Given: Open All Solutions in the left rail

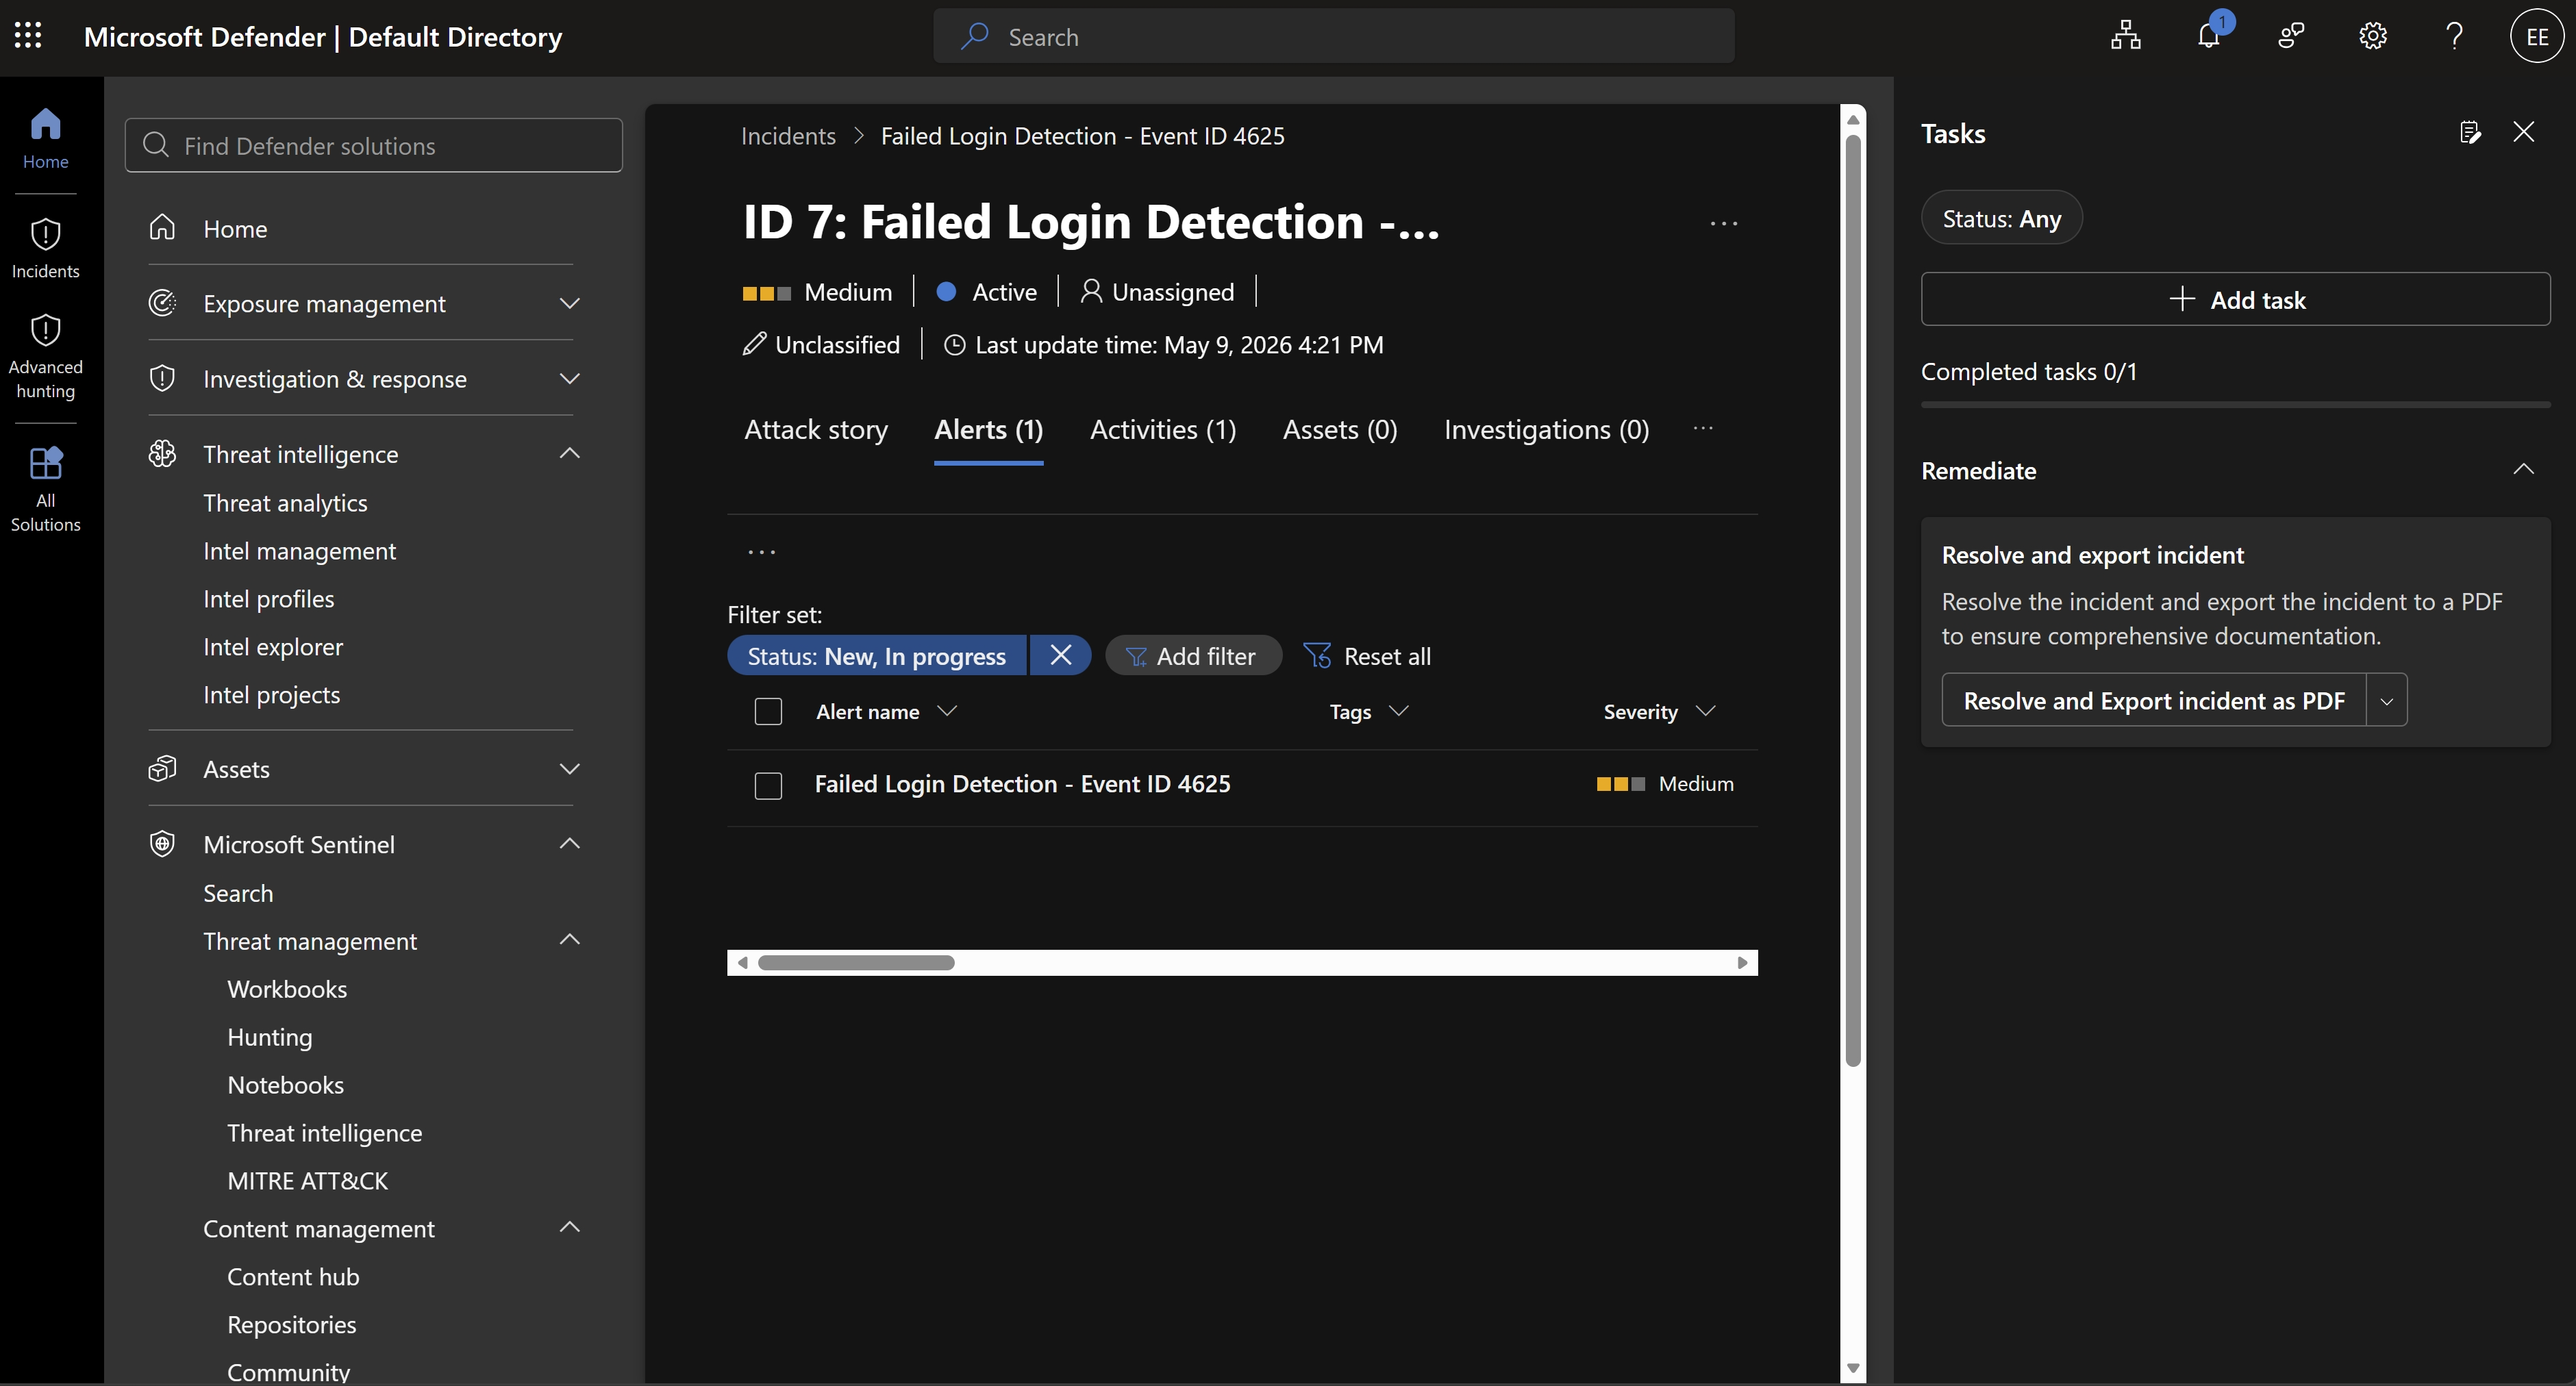Looking at the screenshot, I should tap(45, 490).
